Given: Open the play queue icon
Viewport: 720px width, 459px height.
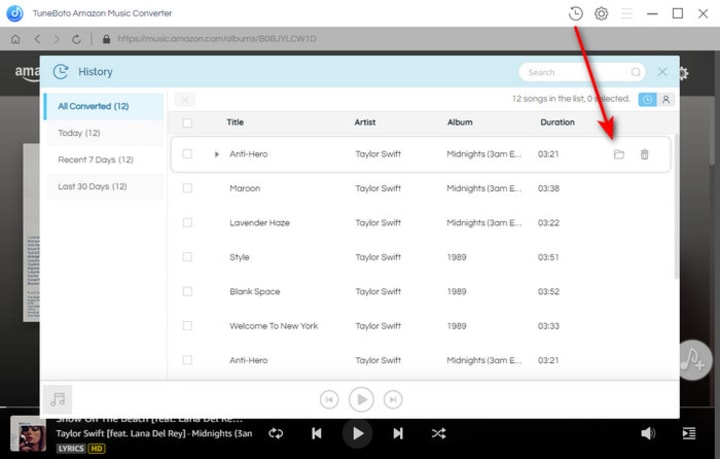Looking at the screenshot, I should tap(689, 433).
